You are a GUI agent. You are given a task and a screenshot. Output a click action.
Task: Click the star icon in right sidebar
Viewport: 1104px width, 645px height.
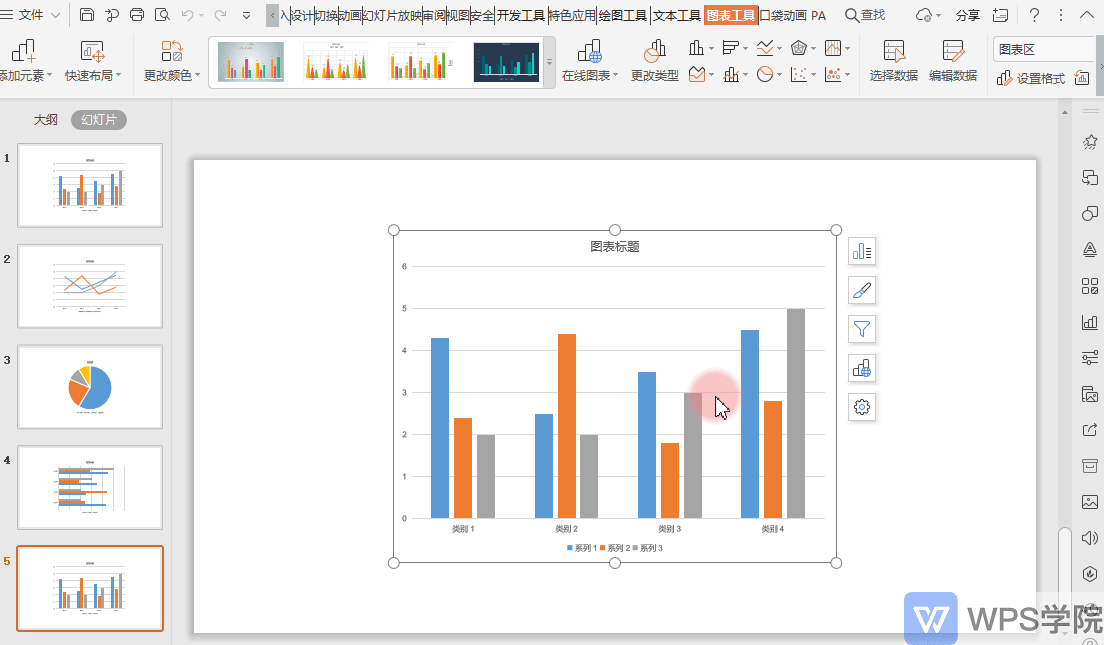pos(1090,142)
